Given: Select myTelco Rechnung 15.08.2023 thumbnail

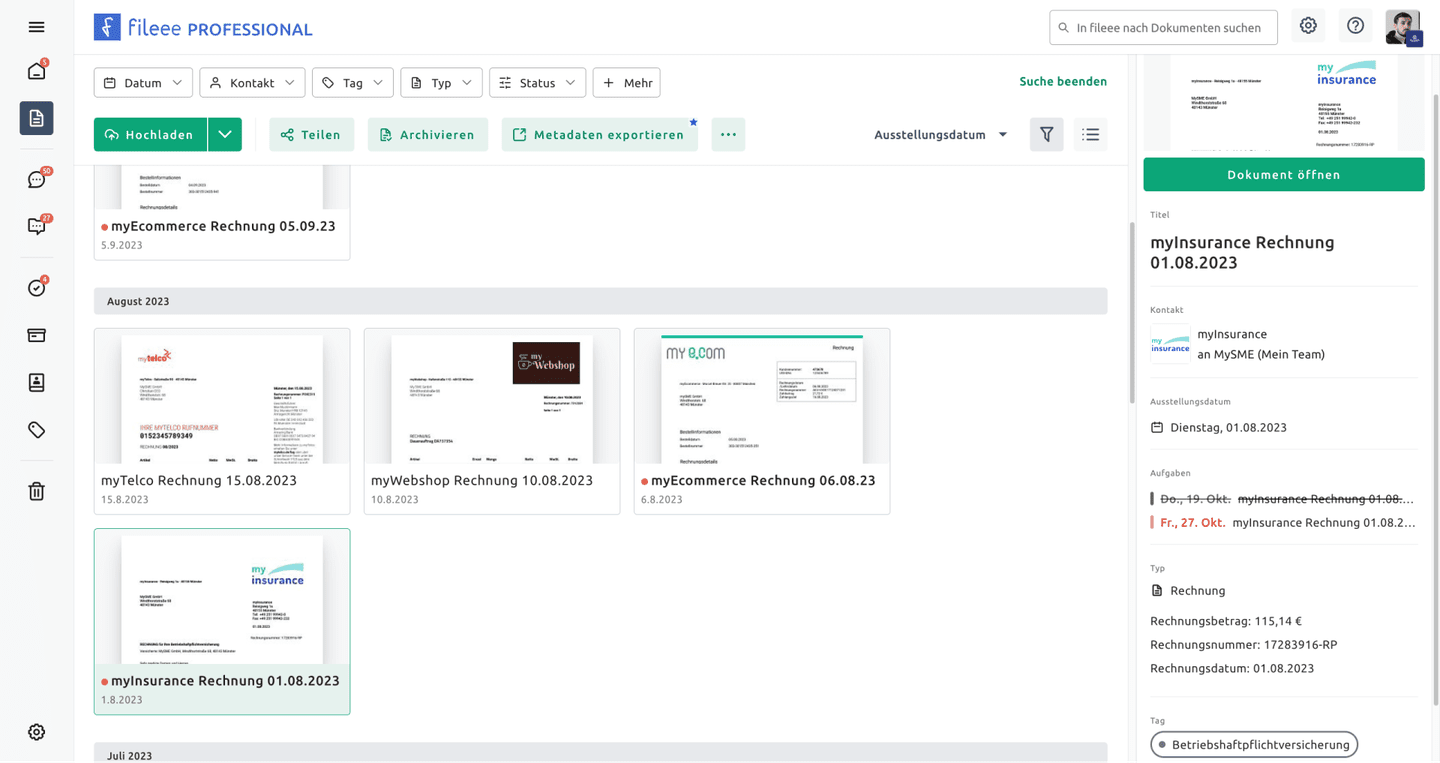Looking at the screenshot, I should click(222, 421).
